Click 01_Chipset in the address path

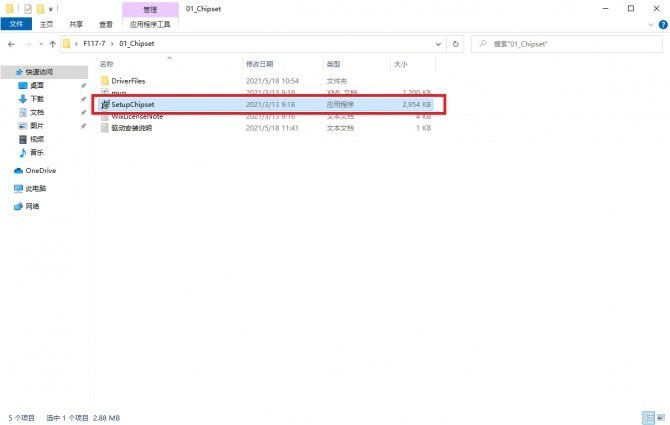click(137, 44)
